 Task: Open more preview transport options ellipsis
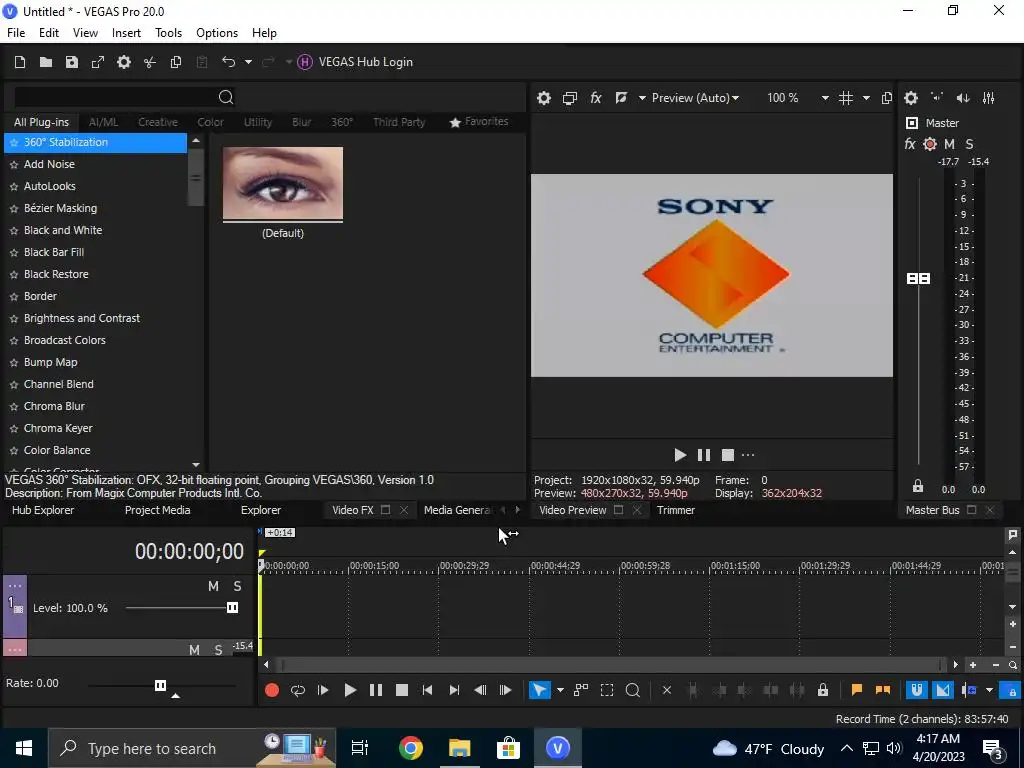(748, 455)
